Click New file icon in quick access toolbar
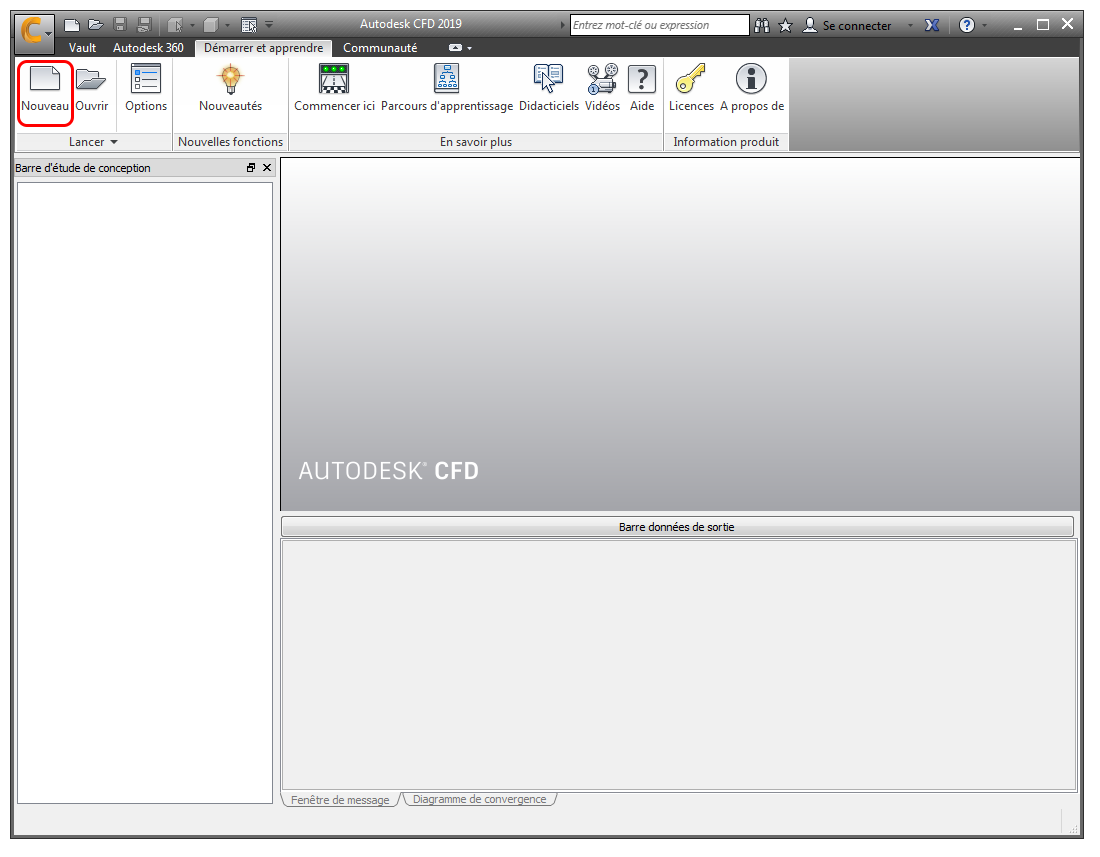The height and width of the screenshot is (857, 1100). point(72,25)
